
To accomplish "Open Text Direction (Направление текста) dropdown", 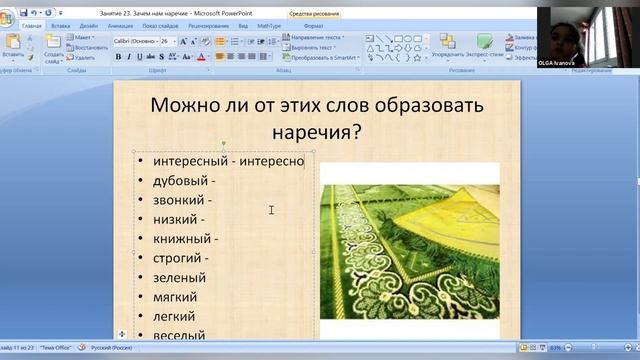I will click(x=313, y=37).
